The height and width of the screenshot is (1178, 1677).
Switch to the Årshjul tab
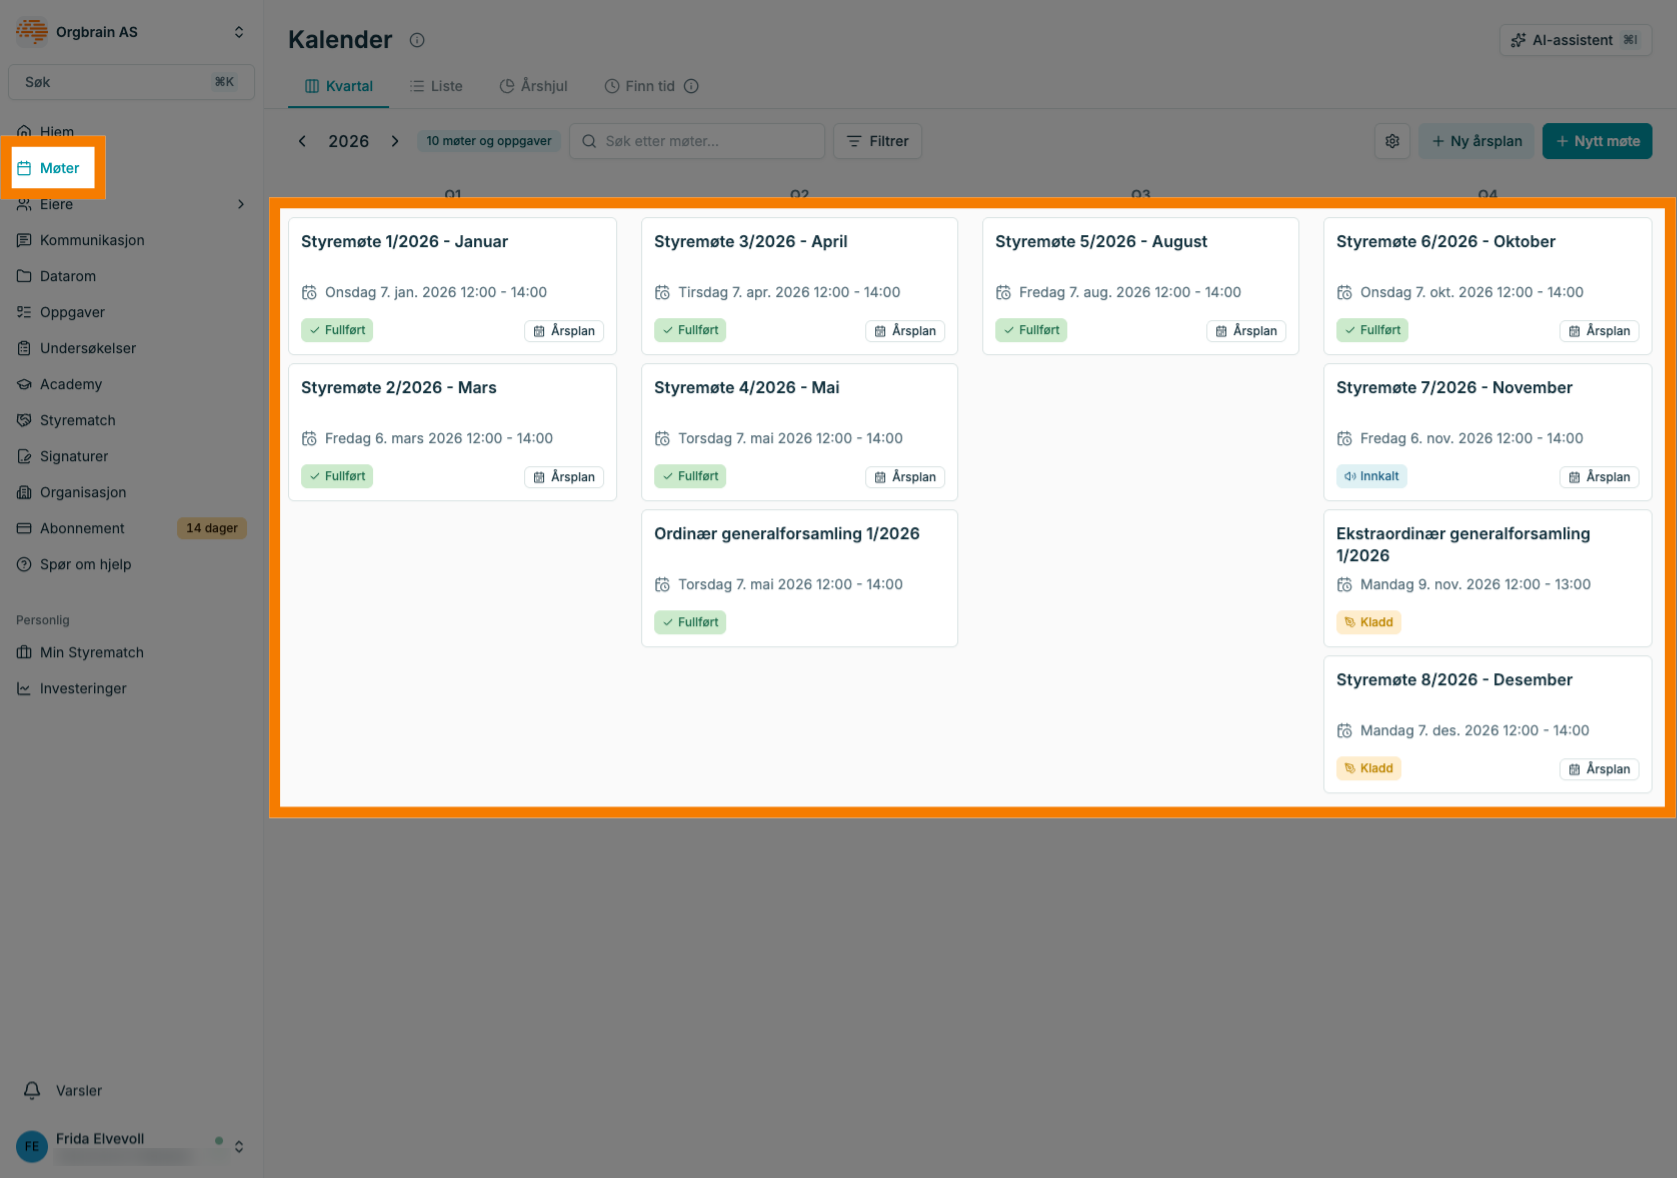(x=533, y=86)
